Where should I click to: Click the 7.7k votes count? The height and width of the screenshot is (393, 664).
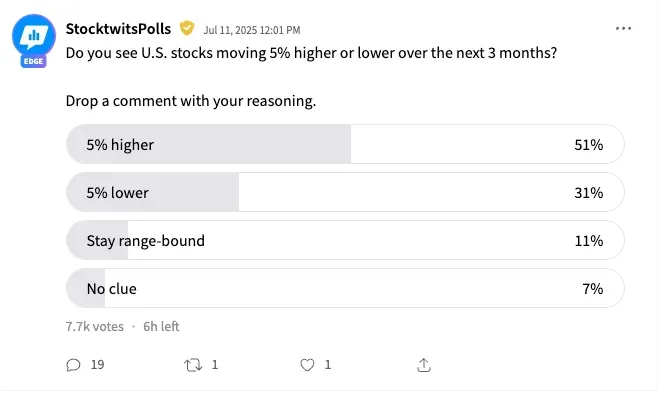pos(95,327)
